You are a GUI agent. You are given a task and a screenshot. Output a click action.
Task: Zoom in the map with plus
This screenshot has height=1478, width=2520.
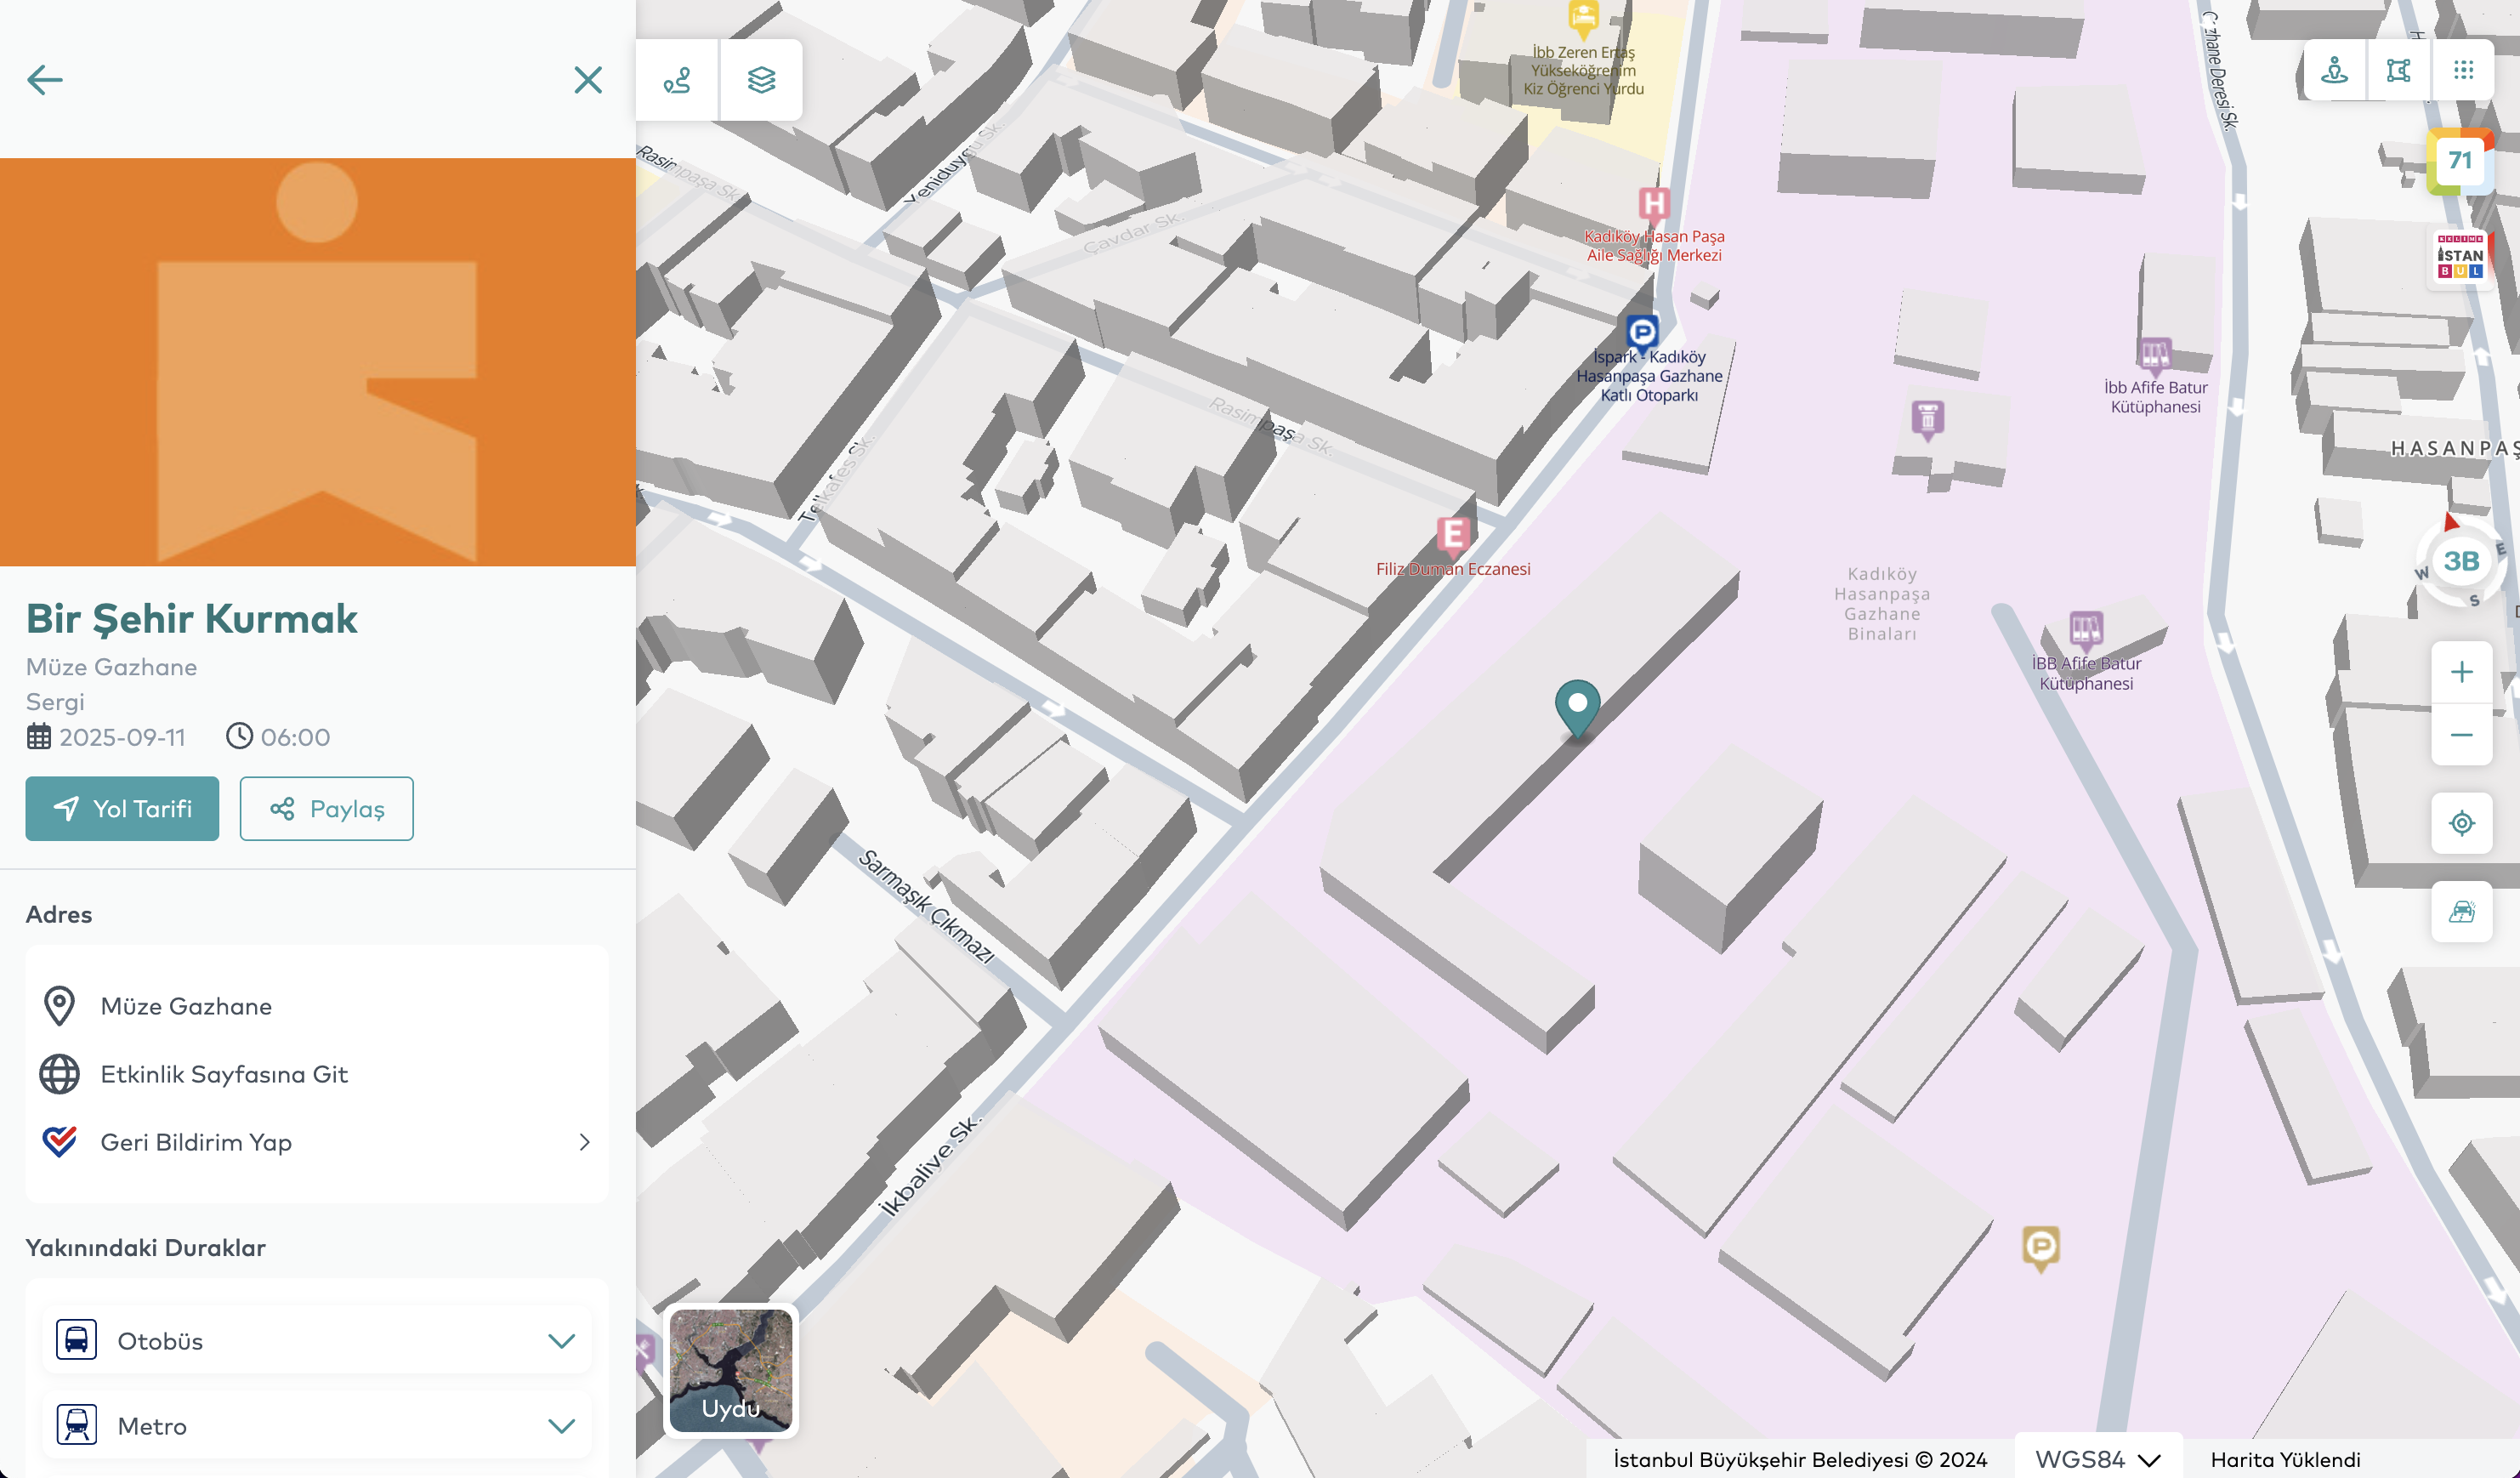[2461, 672]
